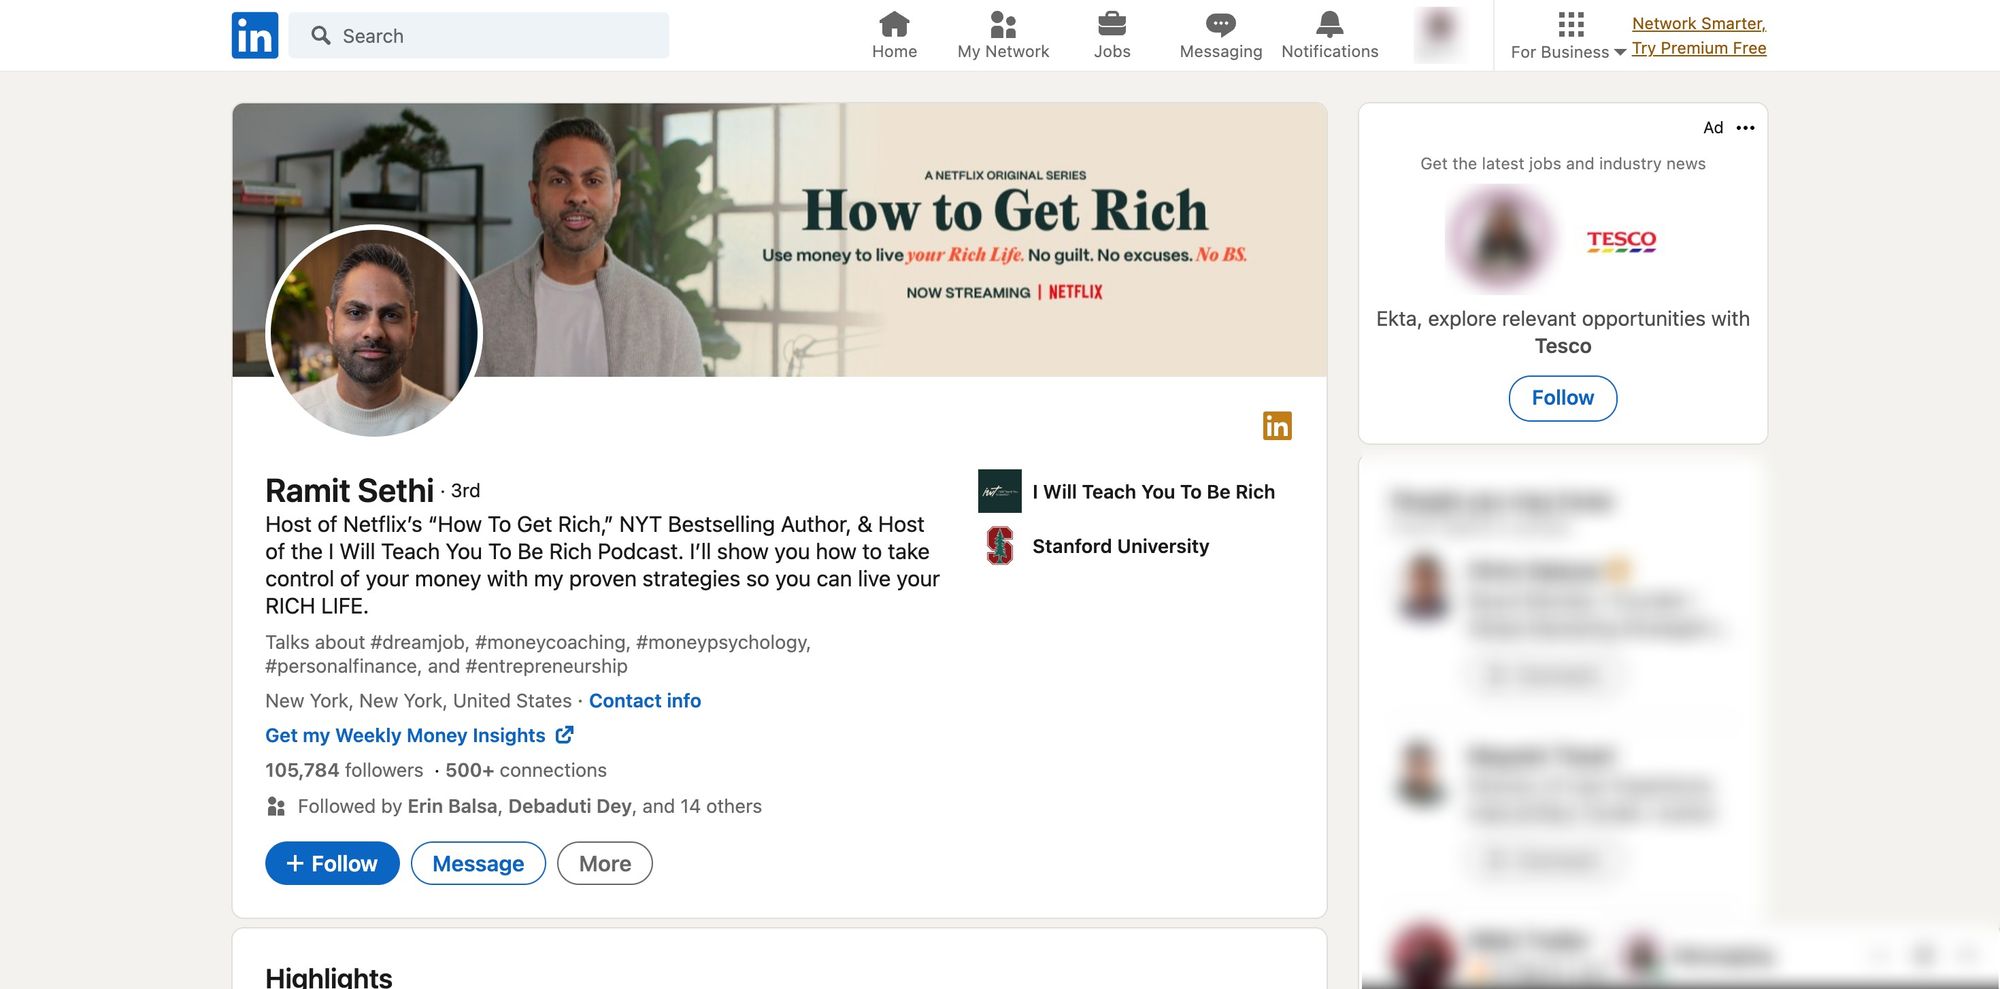
Task: Click New York location text
Action: [418, 701]
